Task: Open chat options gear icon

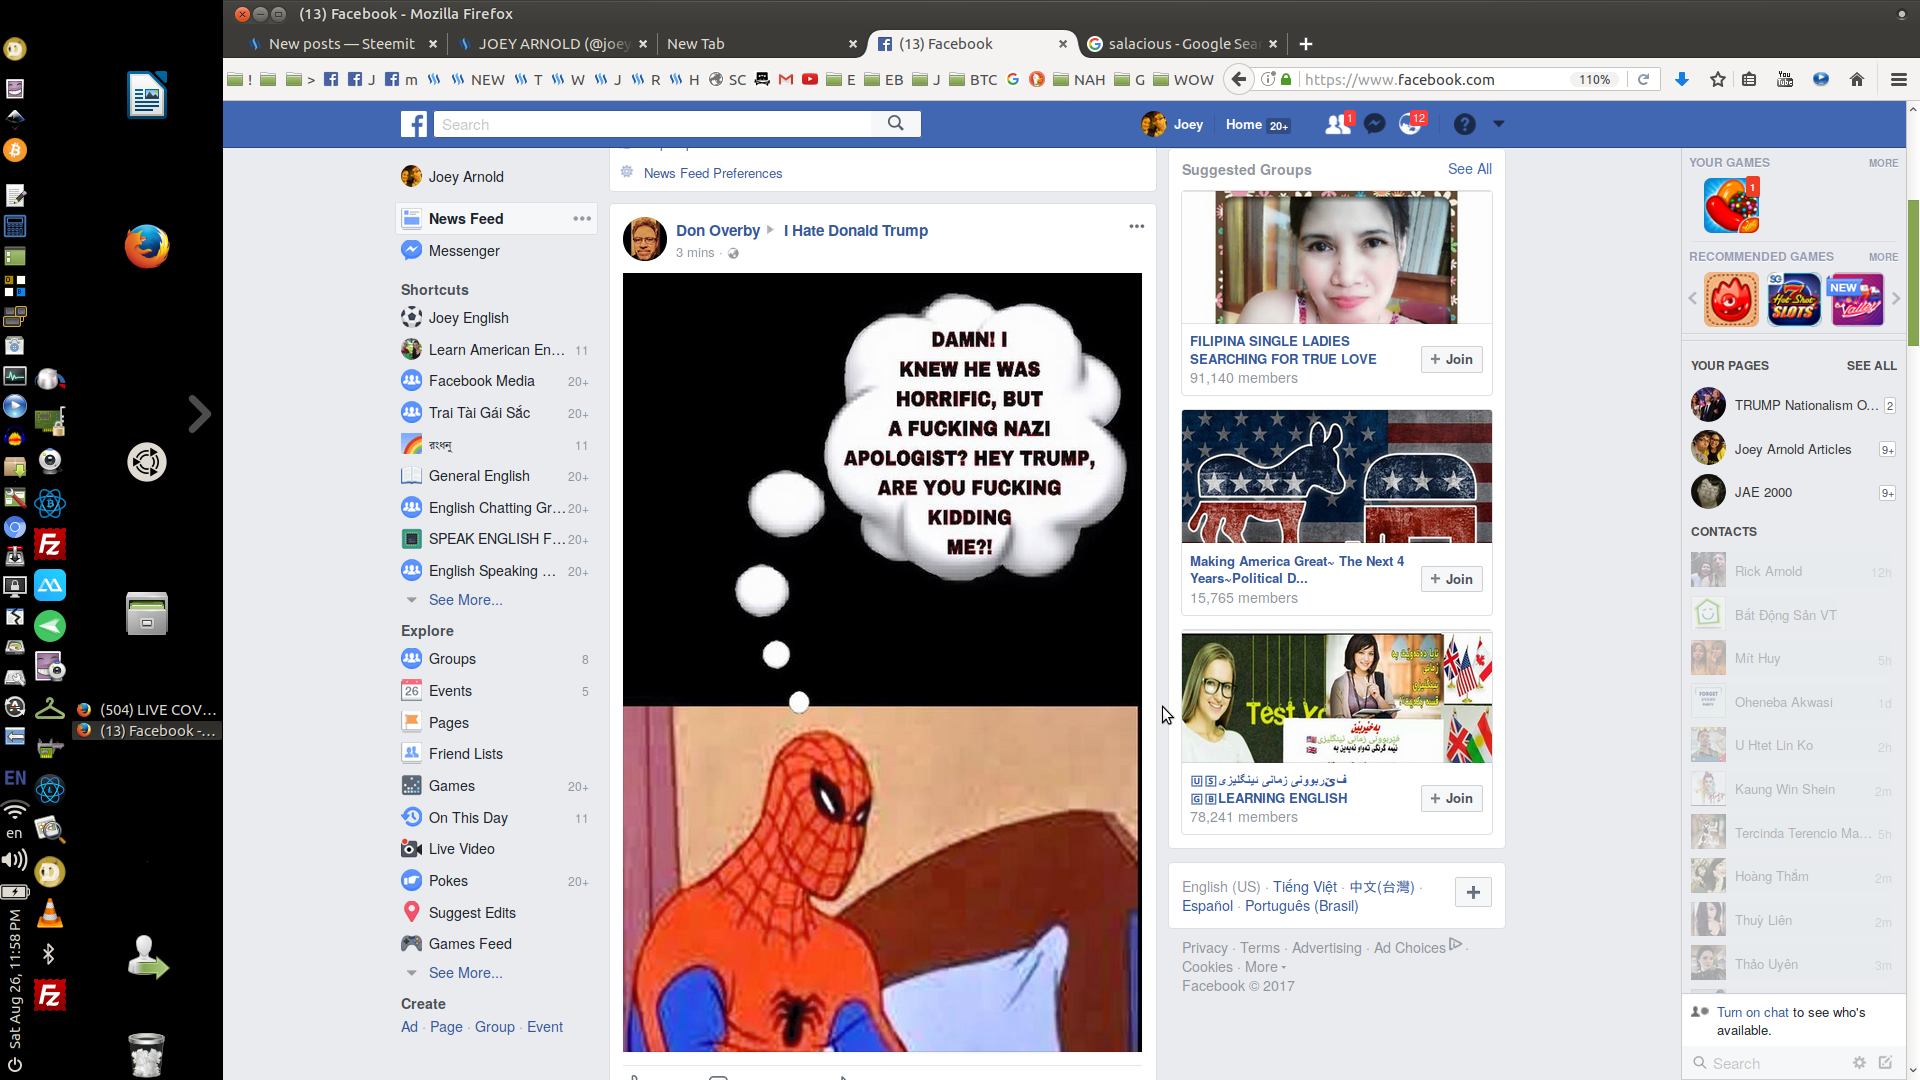Action: (x=1859, y=1063)
